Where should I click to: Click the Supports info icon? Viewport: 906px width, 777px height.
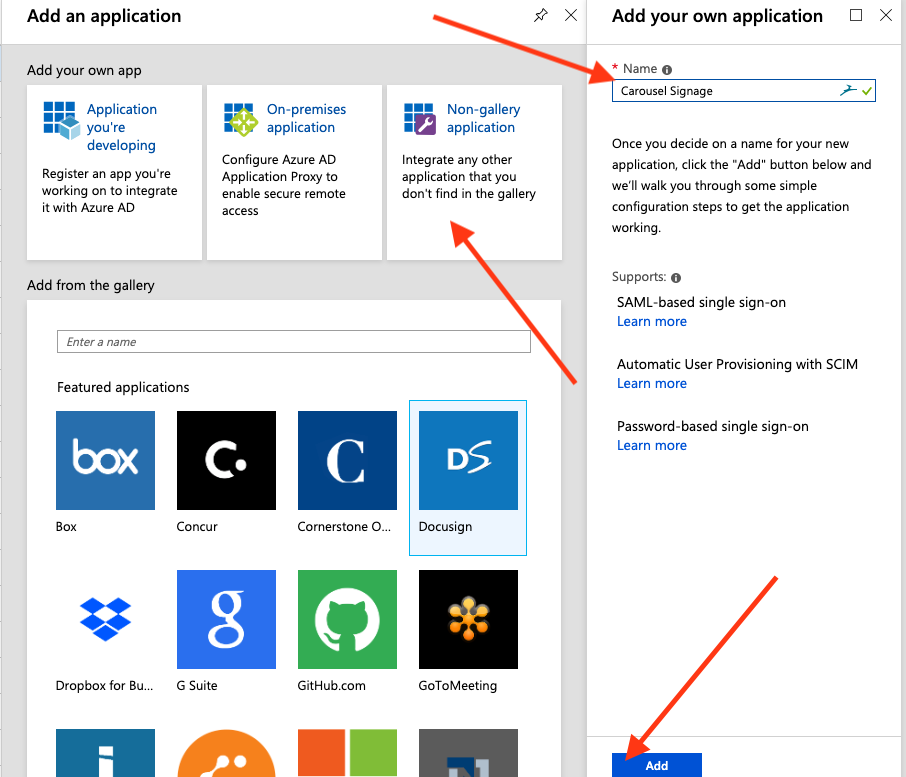tap(676, 278)
